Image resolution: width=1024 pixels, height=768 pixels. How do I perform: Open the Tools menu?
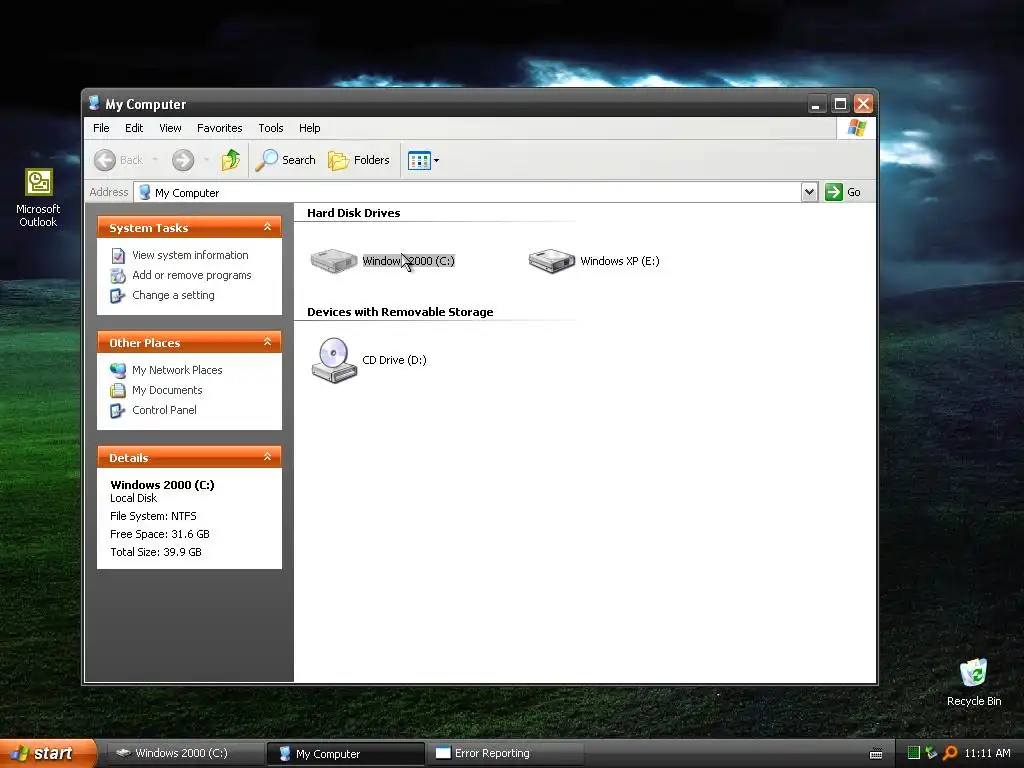pyautogui.click(x=270, y=128)
